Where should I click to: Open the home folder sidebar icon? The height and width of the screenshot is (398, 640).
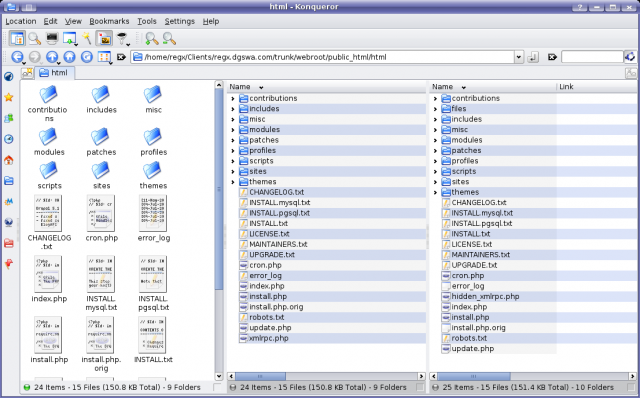coord(9,160)
